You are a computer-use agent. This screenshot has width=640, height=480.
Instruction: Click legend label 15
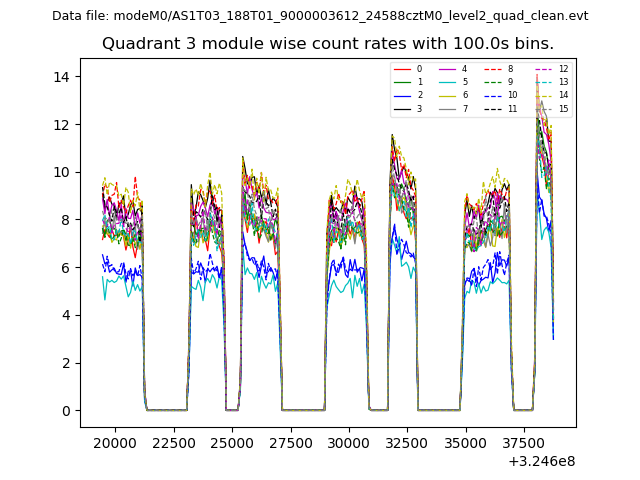click(563, 109)
